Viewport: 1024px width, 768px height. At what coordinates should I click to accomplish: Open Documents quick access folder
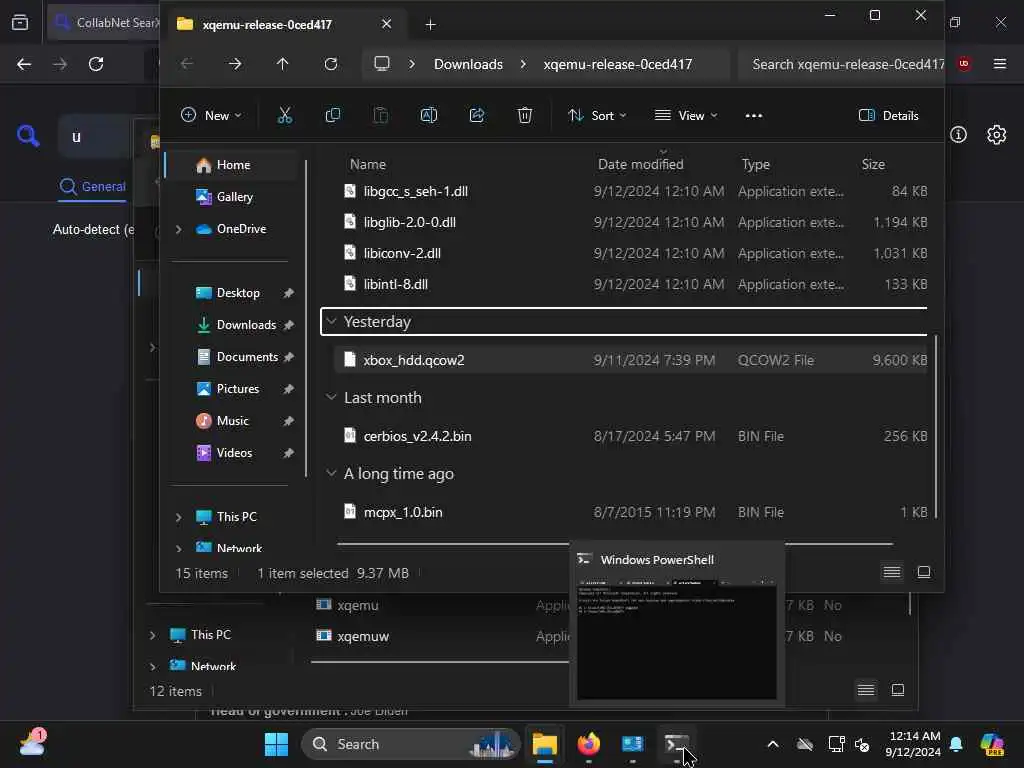pos(247,357)
